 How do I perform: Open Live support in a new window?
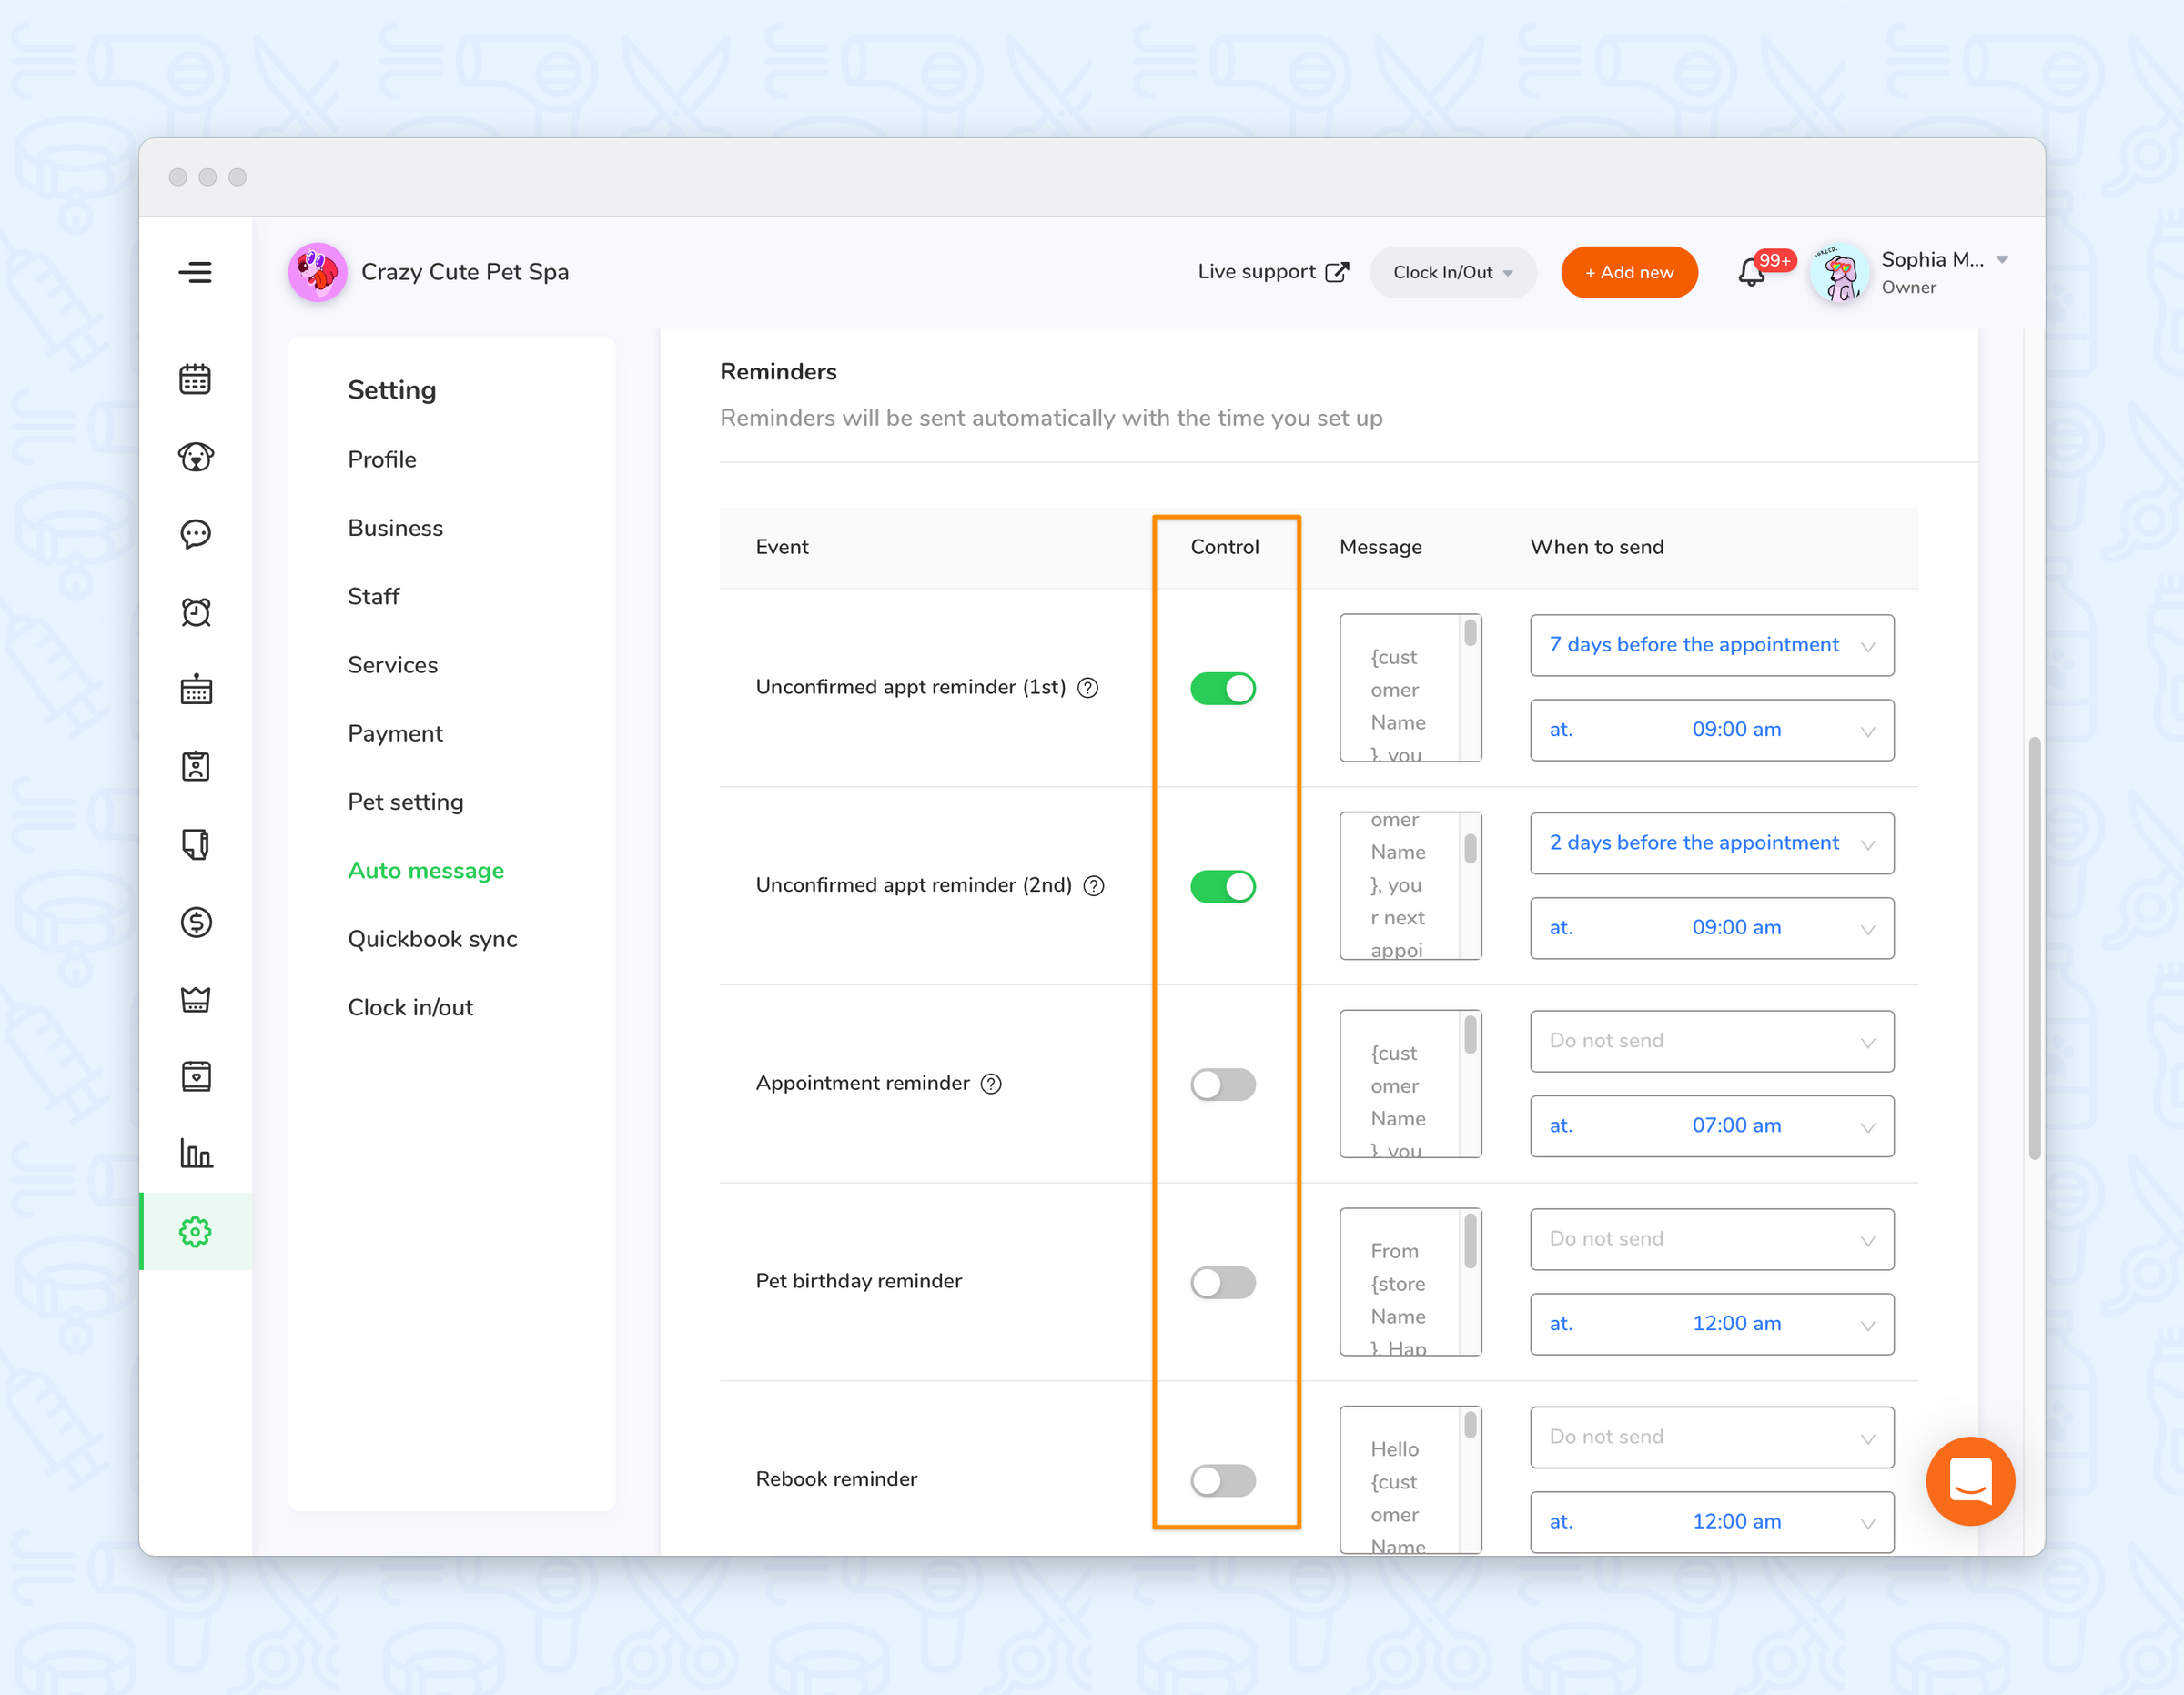point(1272,272)
